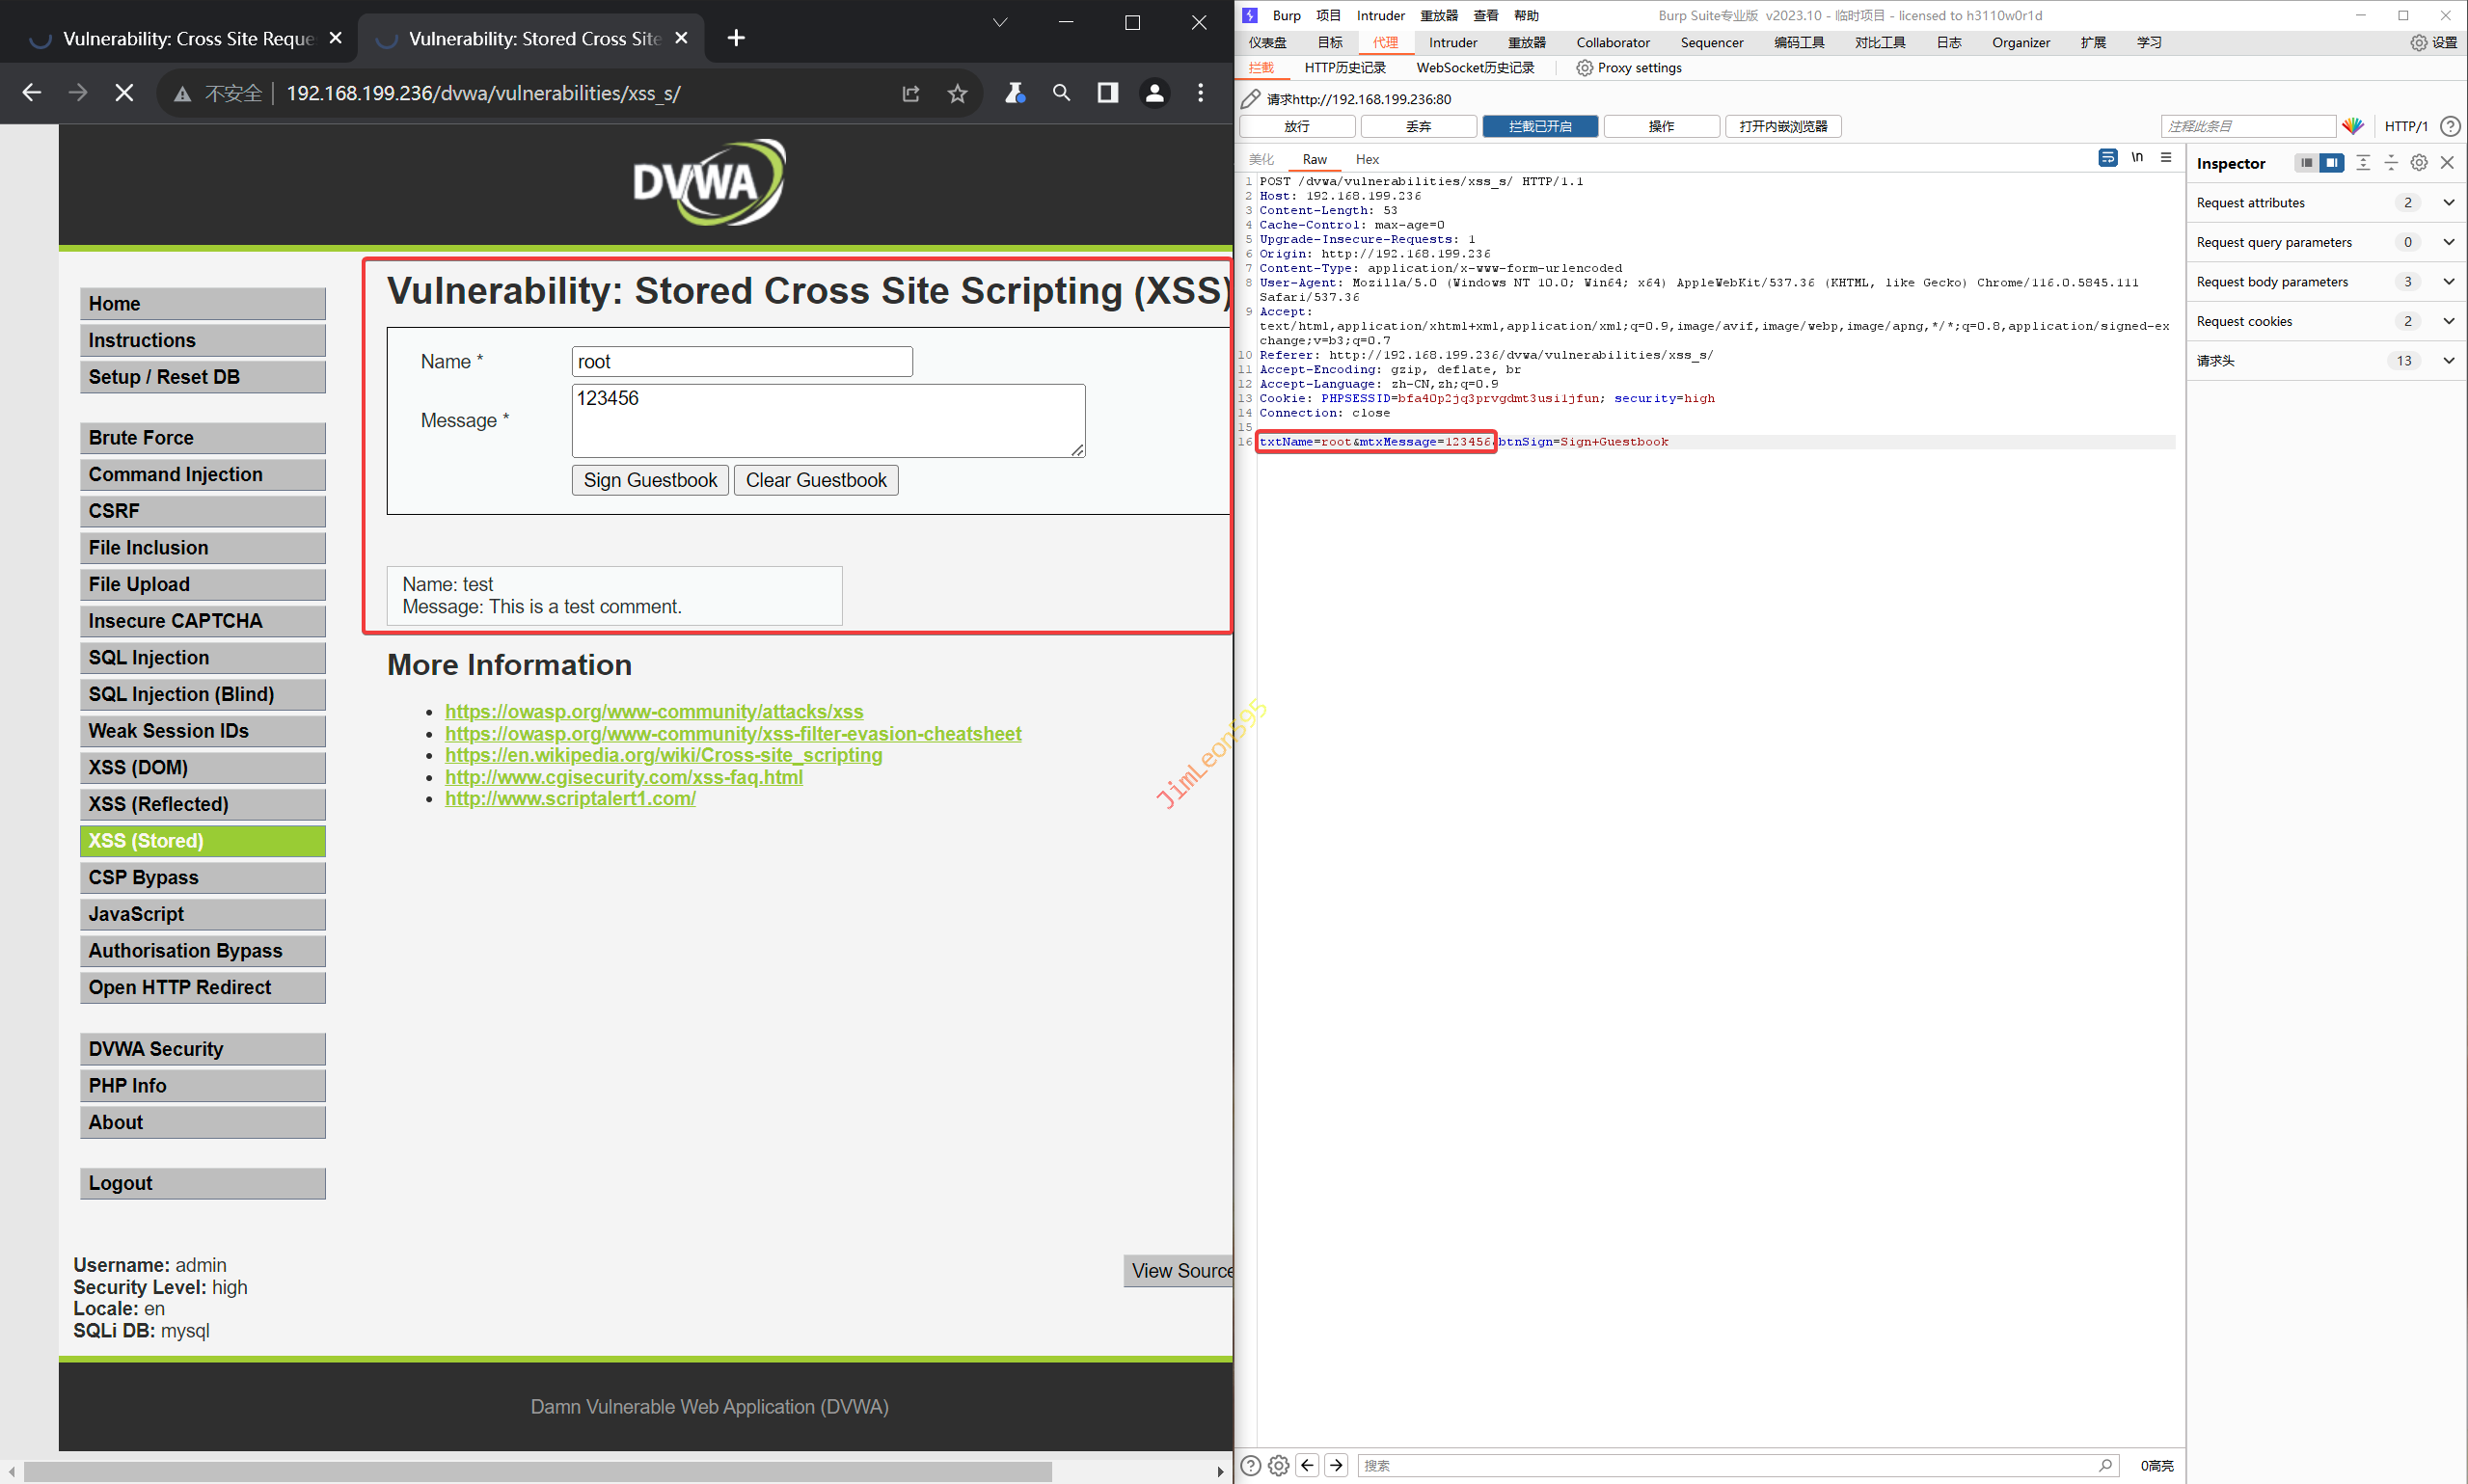Open the CSRF page in the DVWA sidebar

point(202,511)
